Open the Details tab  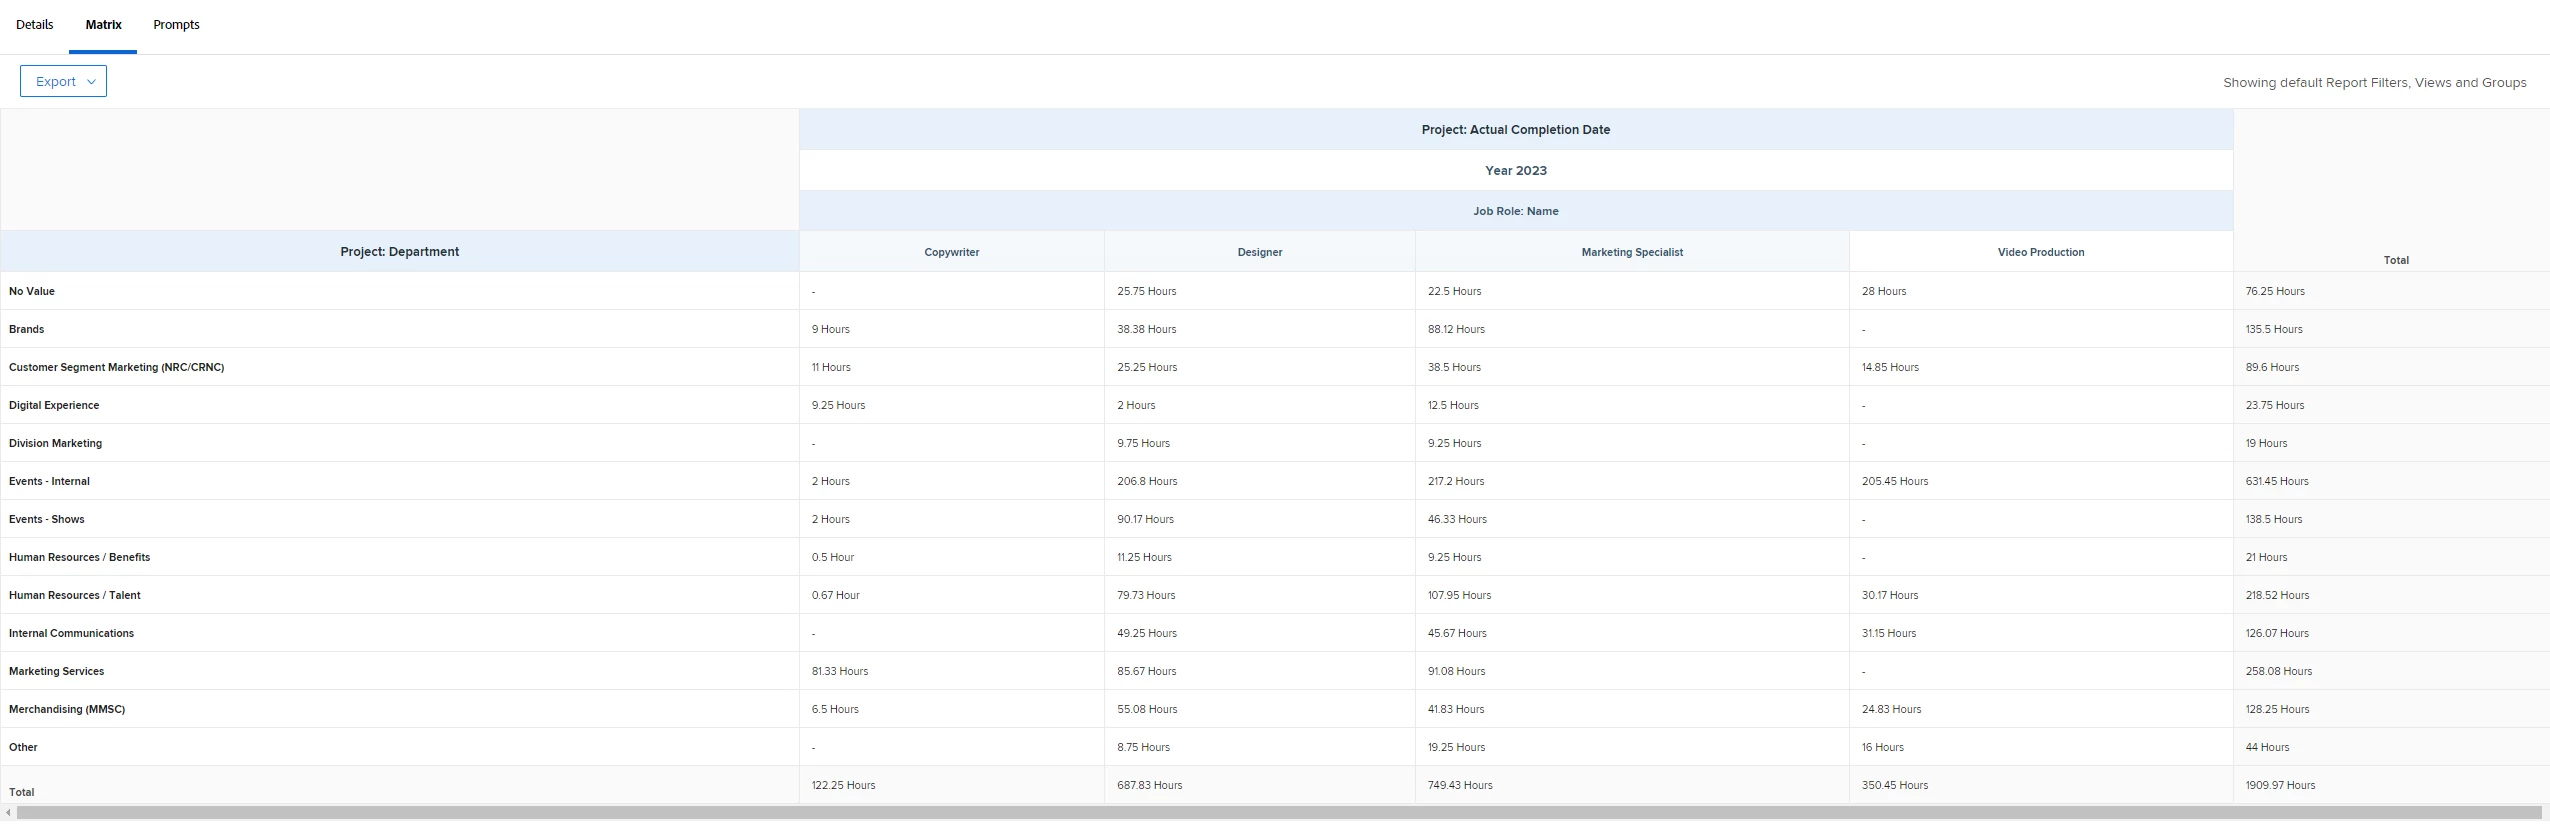click(x=35, y=25)
